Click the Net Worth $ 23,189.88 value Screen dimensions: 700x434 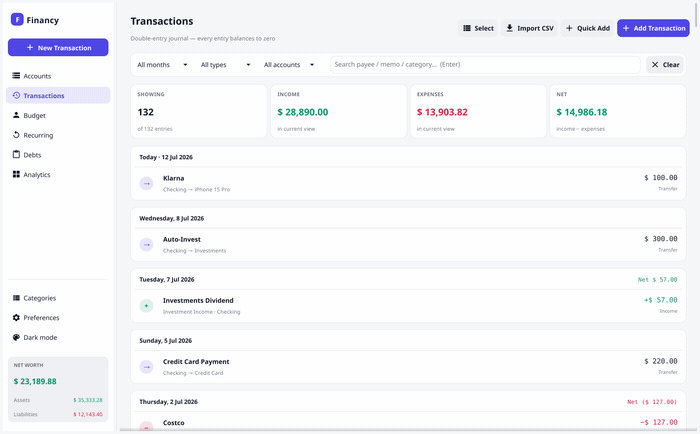pos(35,381)
